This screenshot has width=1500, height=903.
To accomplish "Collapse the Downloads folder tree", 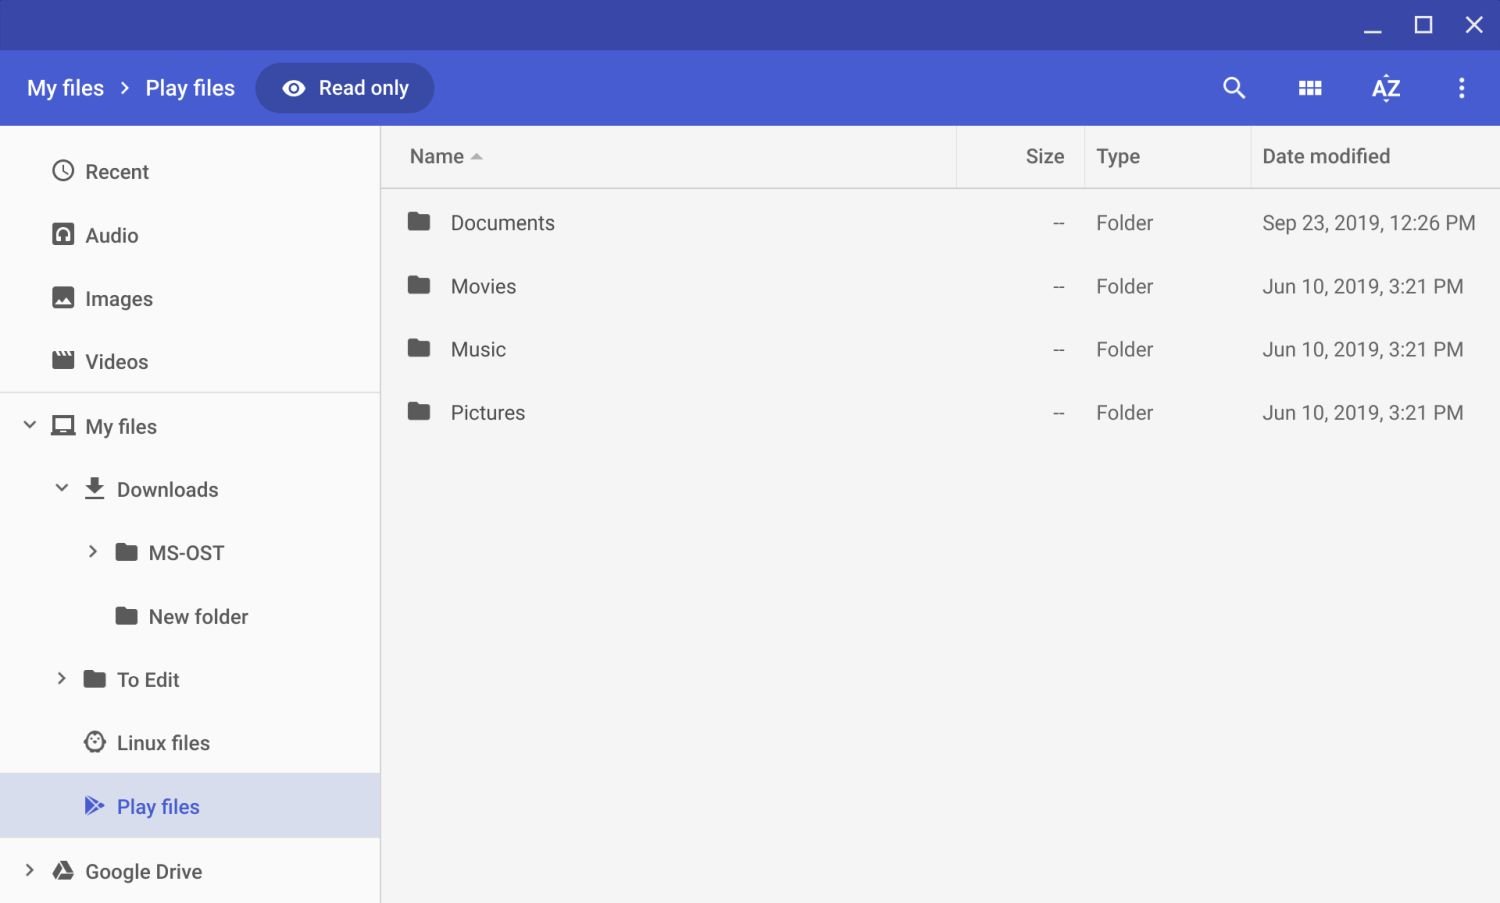I will pyautogui.click(x=62, y=488).
